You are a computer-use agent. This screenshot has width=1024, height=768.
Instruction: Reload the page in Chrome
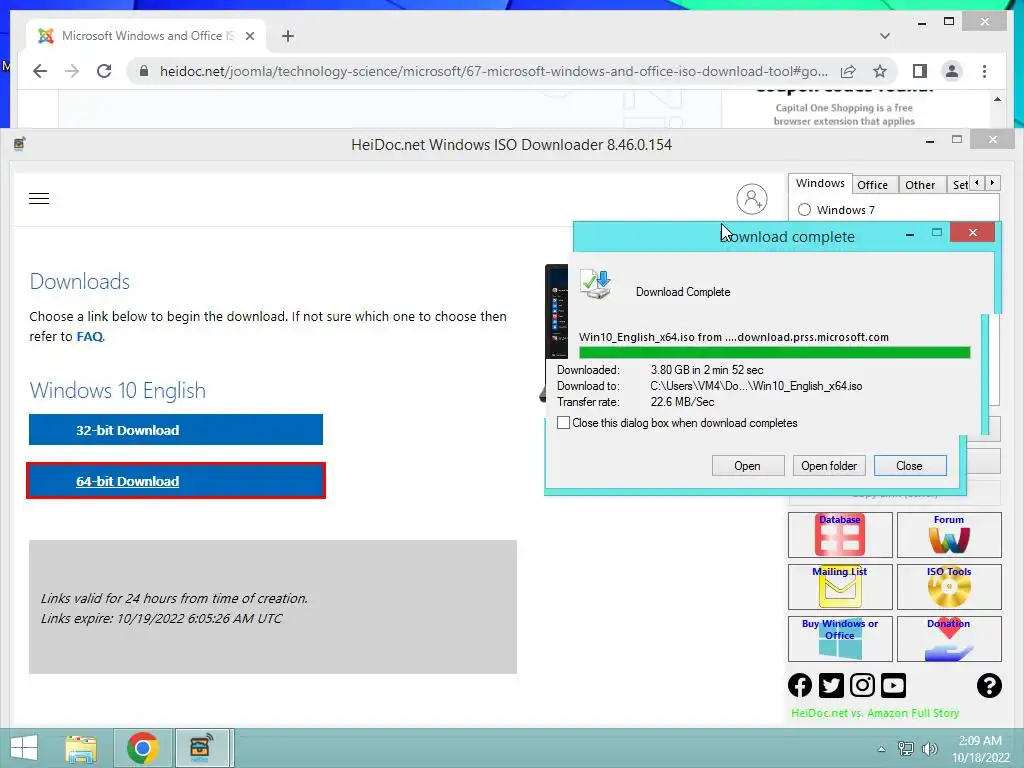(104, 71)
